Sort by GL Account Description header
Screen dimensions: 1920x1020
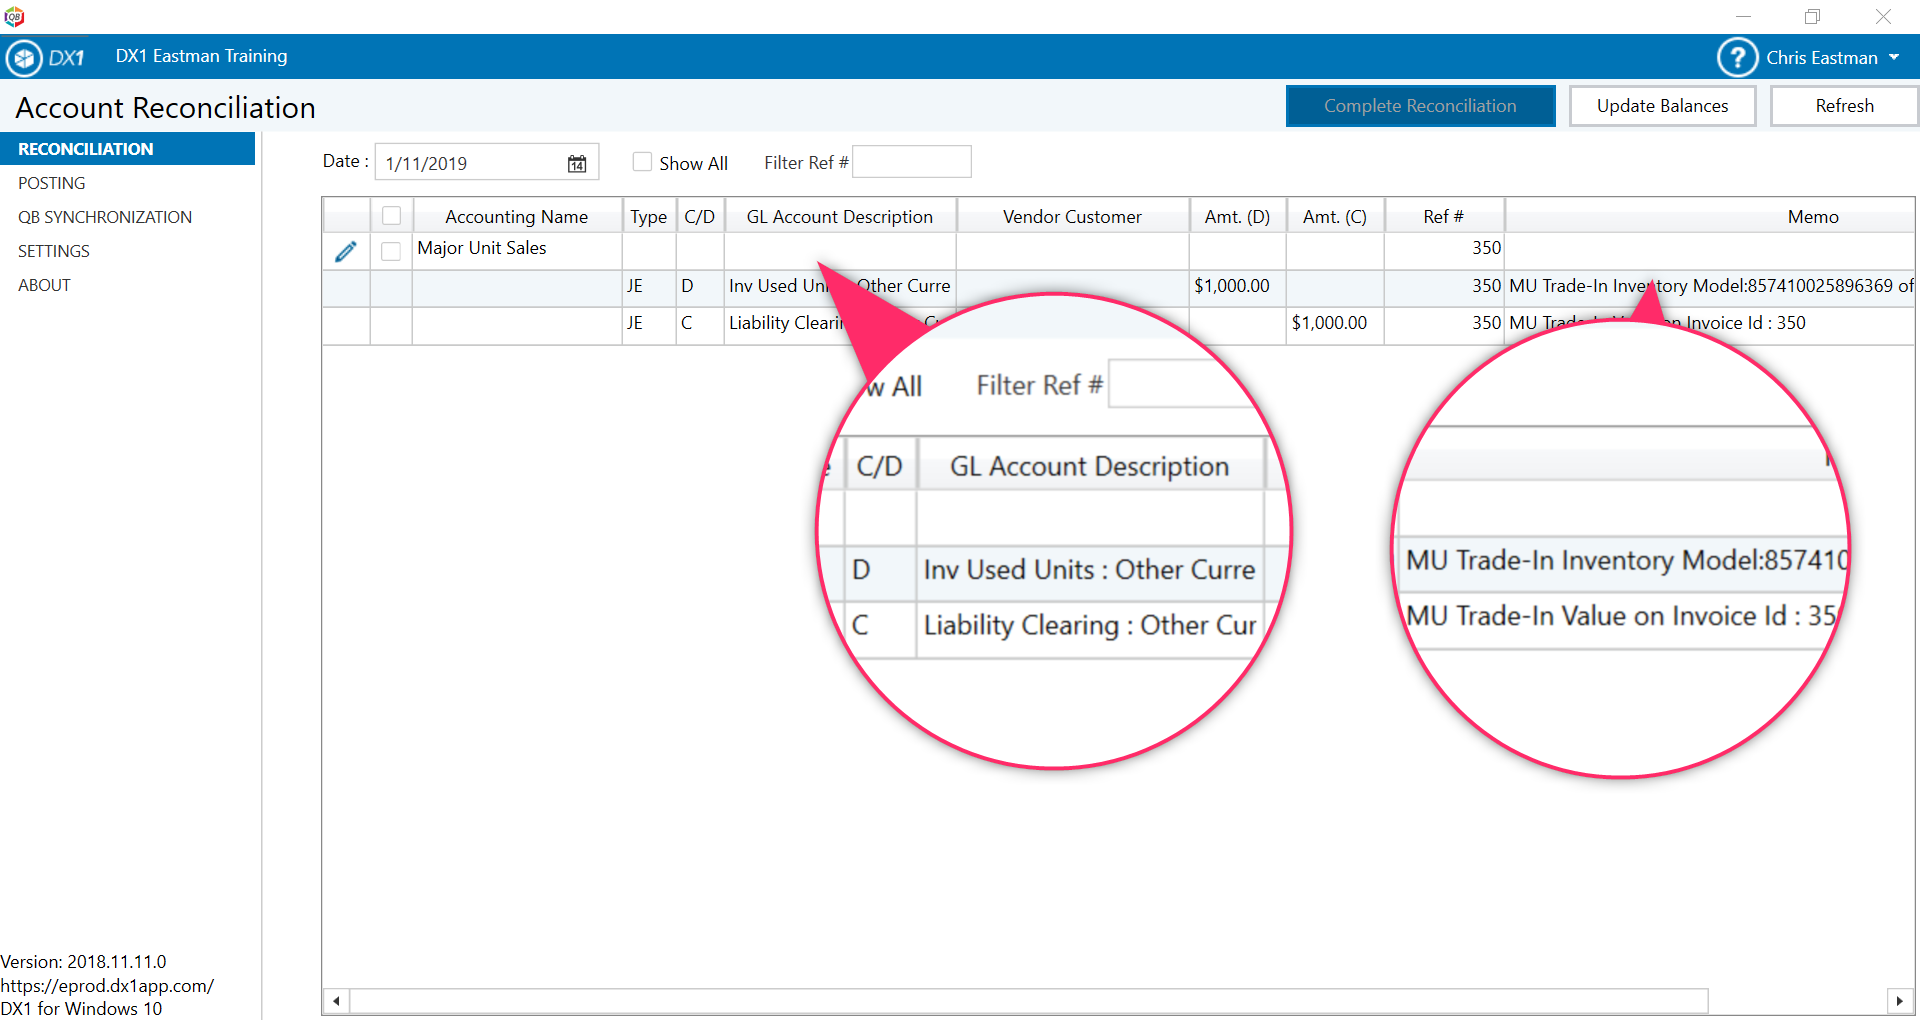point(840,216)
